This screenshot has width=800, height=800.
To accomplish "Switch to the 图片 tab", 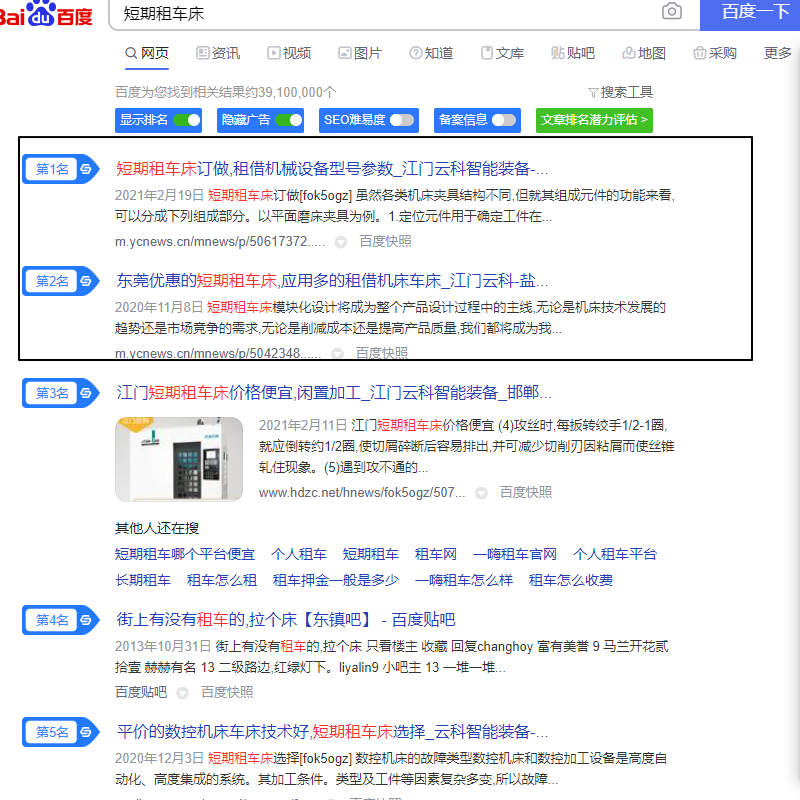I will click(360, 53).
